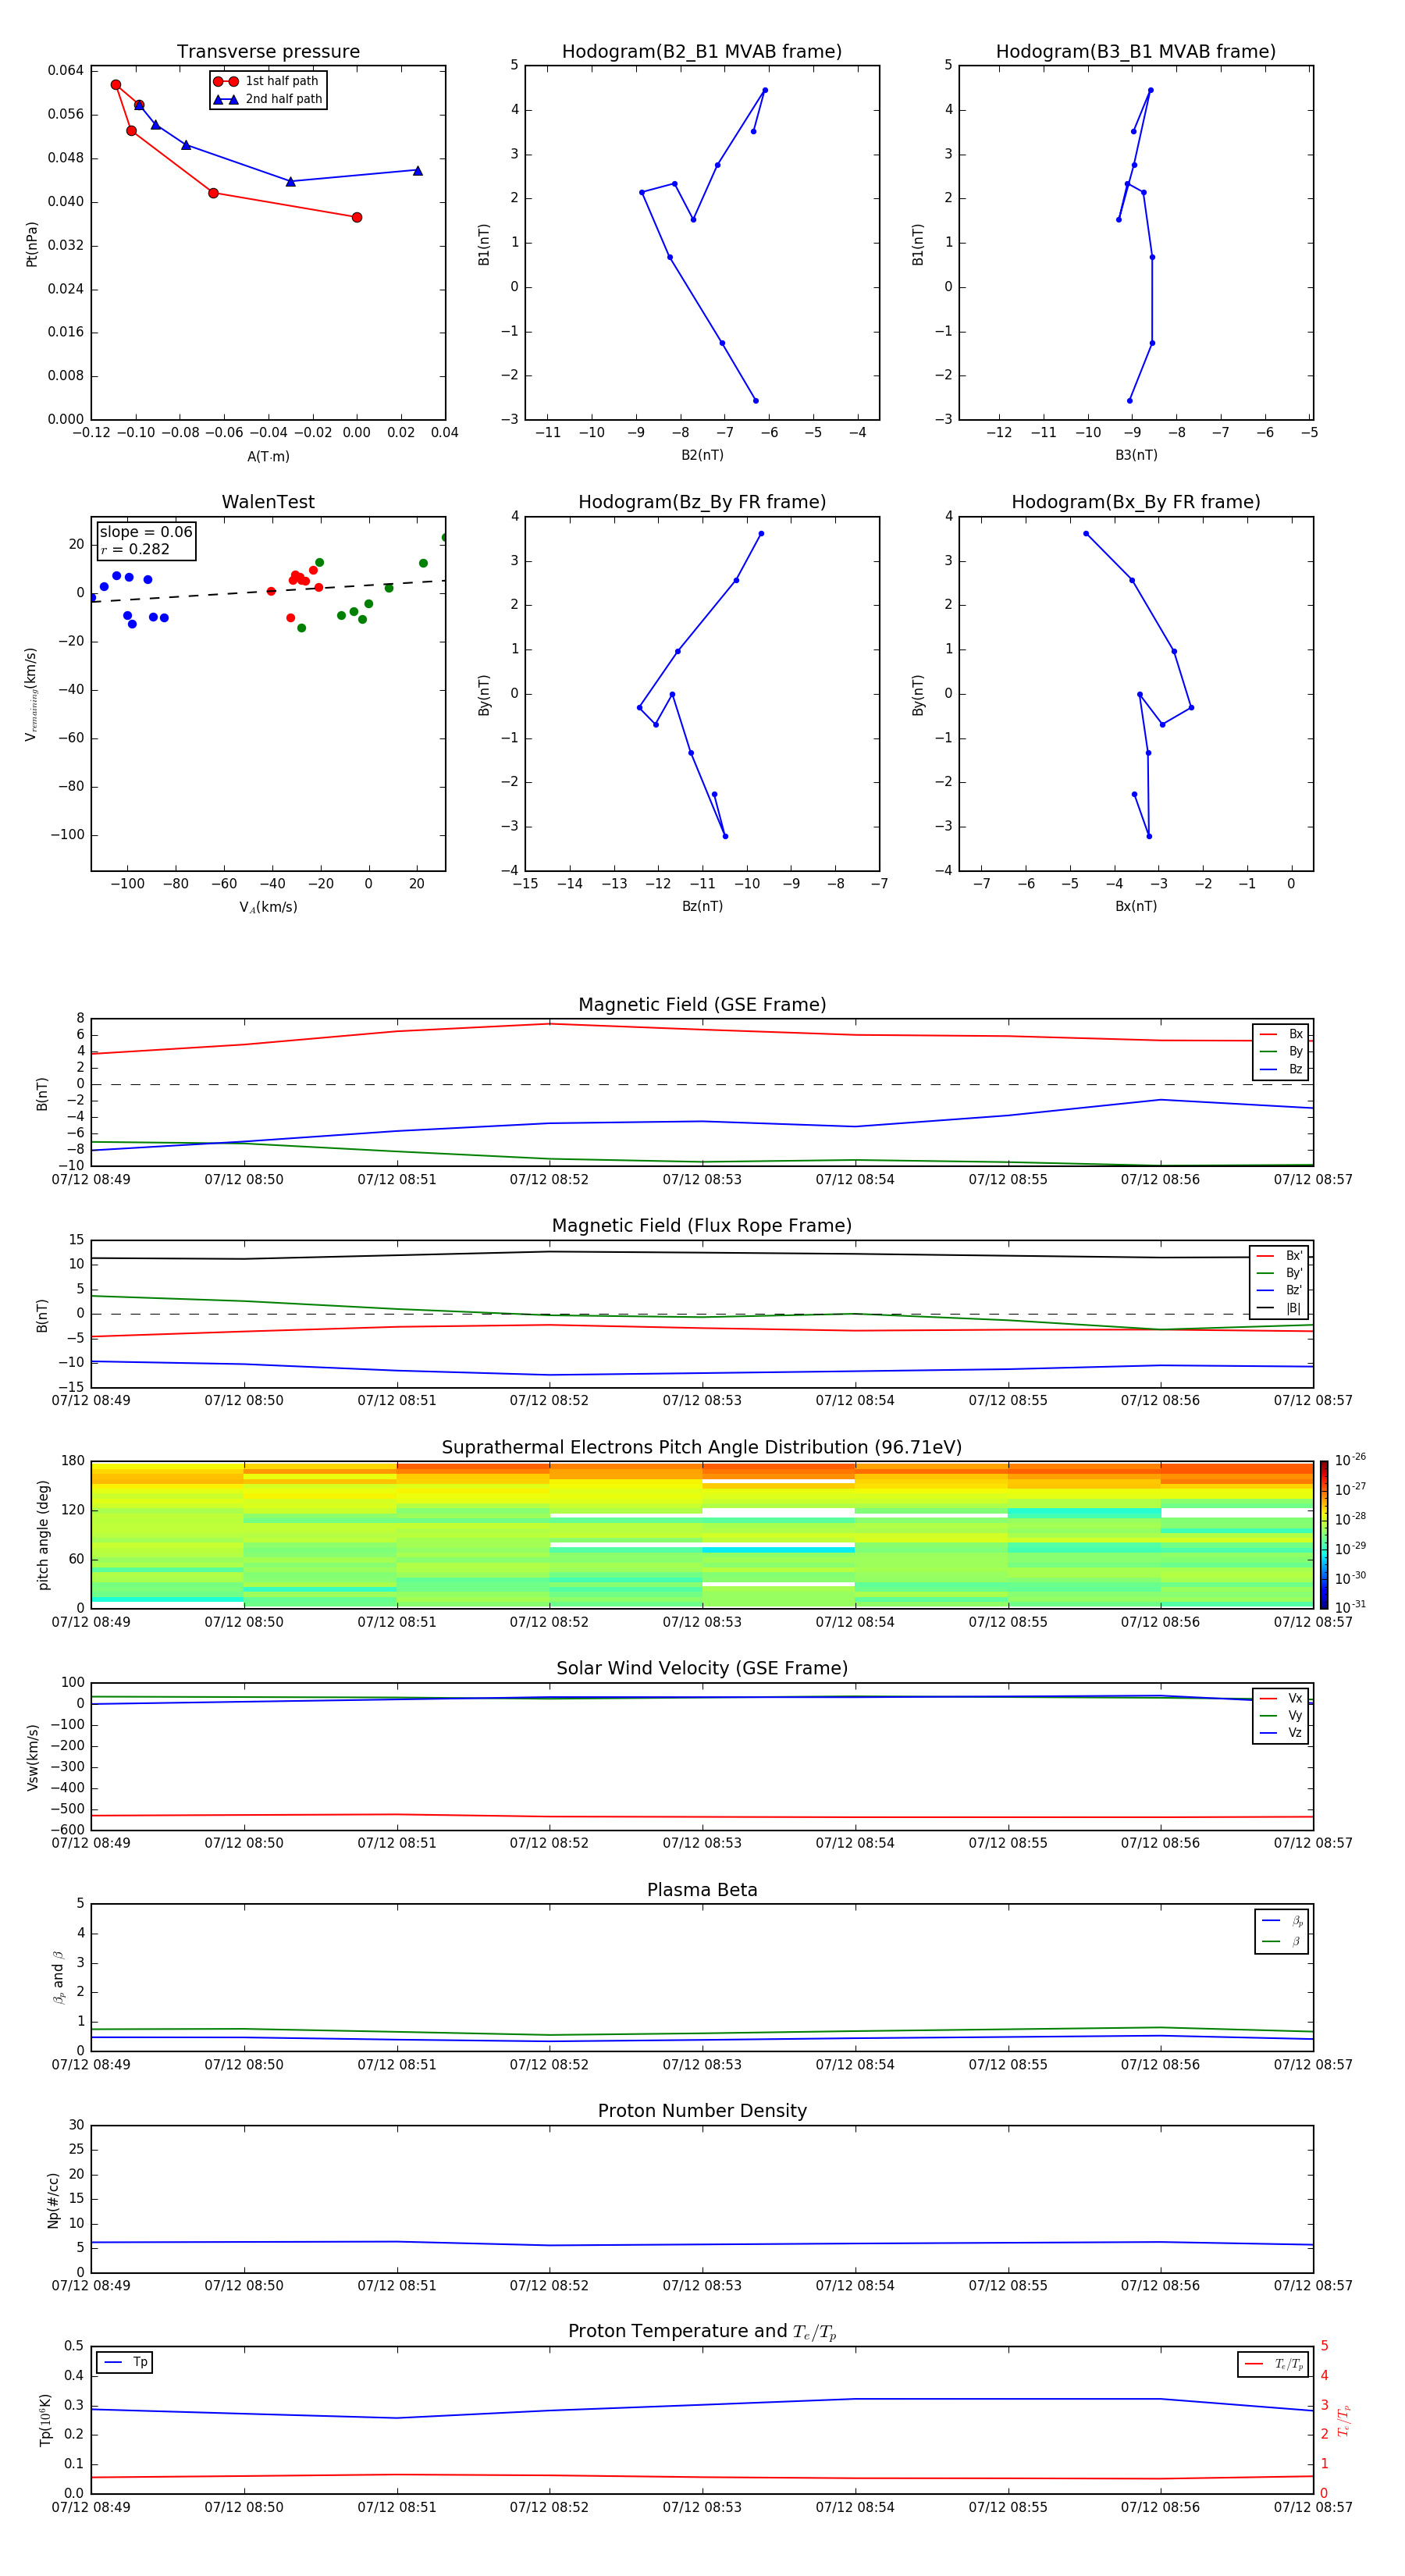Click the 'Transverse pressure' plot title
The width and height of the screenshot is (1405, 2576).
[268, 52]
